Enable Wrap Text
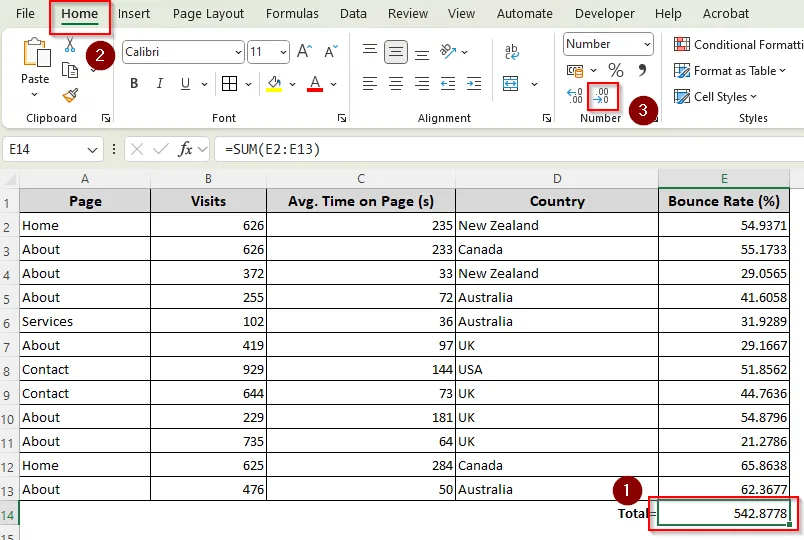Screen dimensions: 804x540 click(x=511, y=52)
